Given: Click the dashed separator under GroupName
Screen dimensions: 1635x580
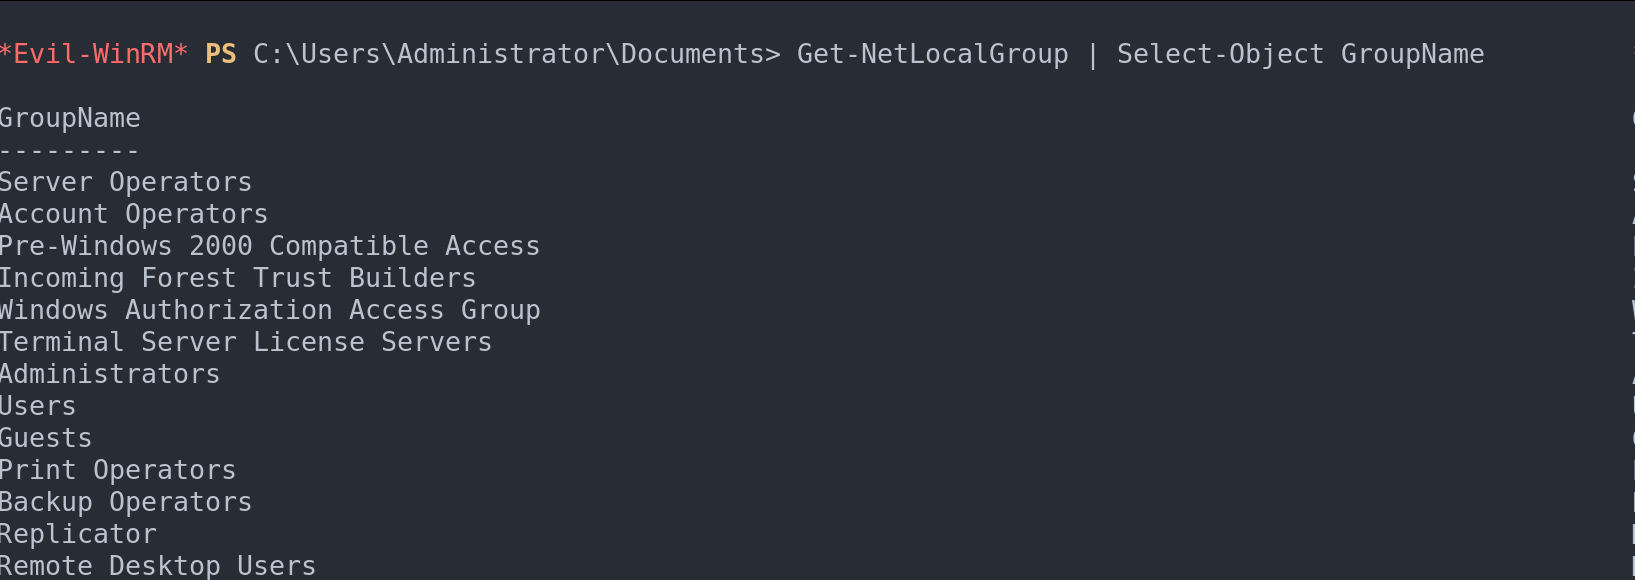Looking at the screenshot, I should [x=70, y=151].
